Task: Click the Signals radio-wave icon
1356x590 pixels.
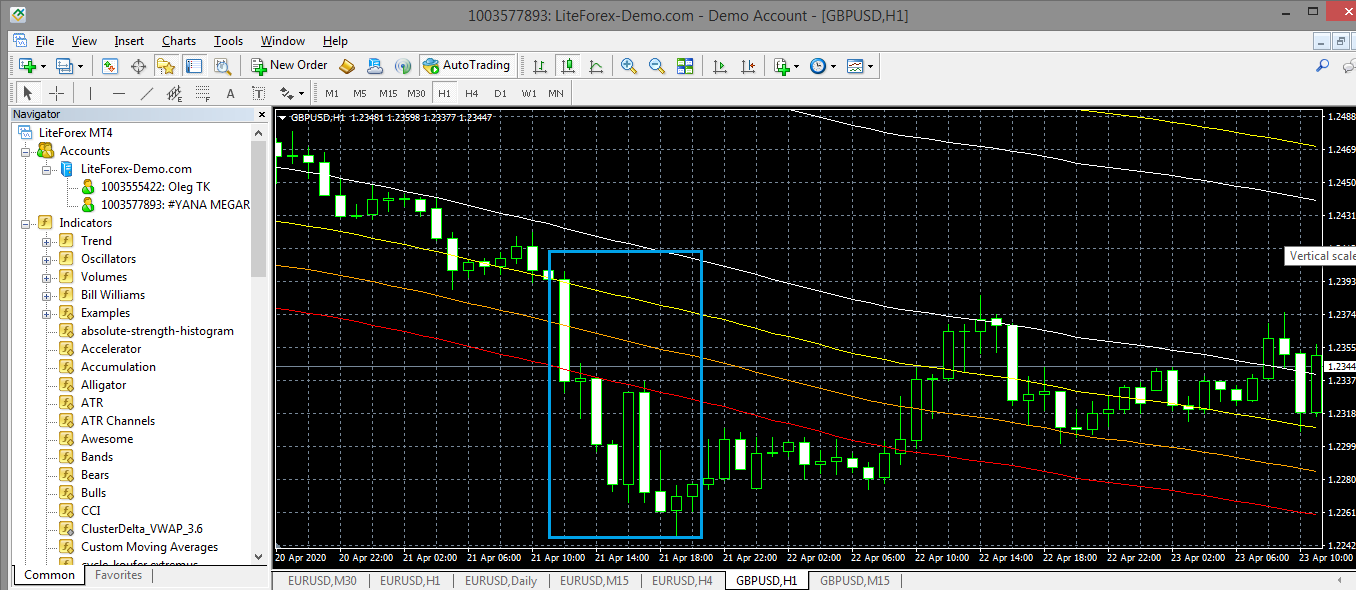Action: point(402,66)
